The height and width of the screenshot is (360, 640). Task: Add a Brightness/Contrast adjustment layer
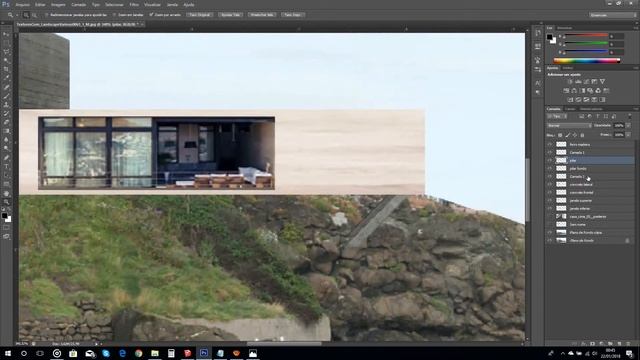(x=570, y=82)
